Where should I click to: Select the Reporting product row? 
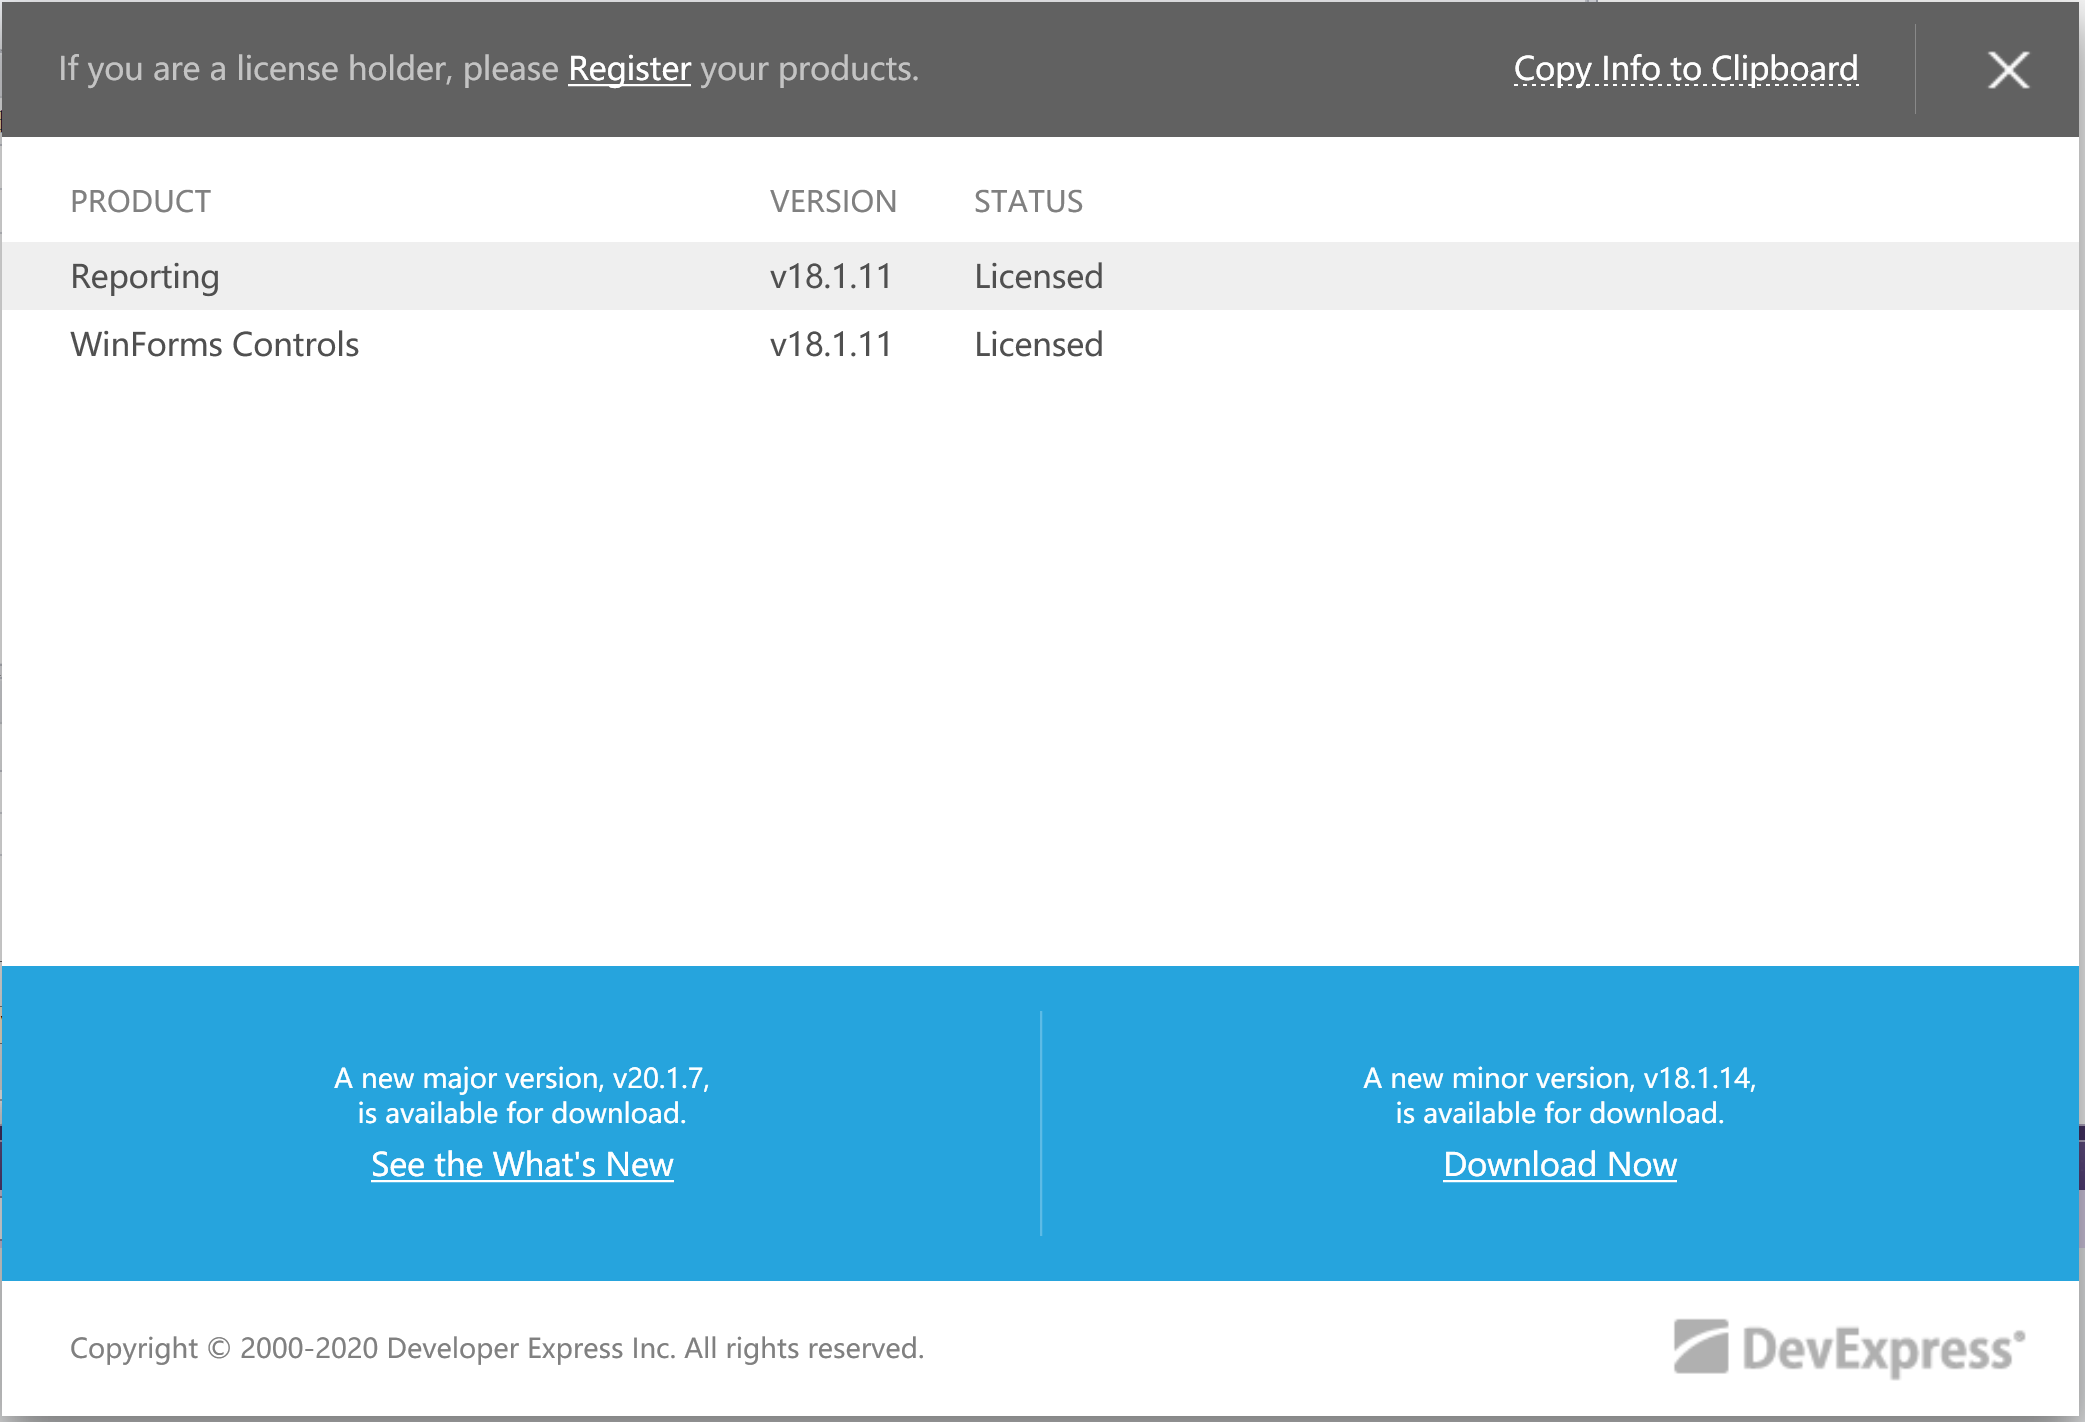click(x=1040, y=276)
